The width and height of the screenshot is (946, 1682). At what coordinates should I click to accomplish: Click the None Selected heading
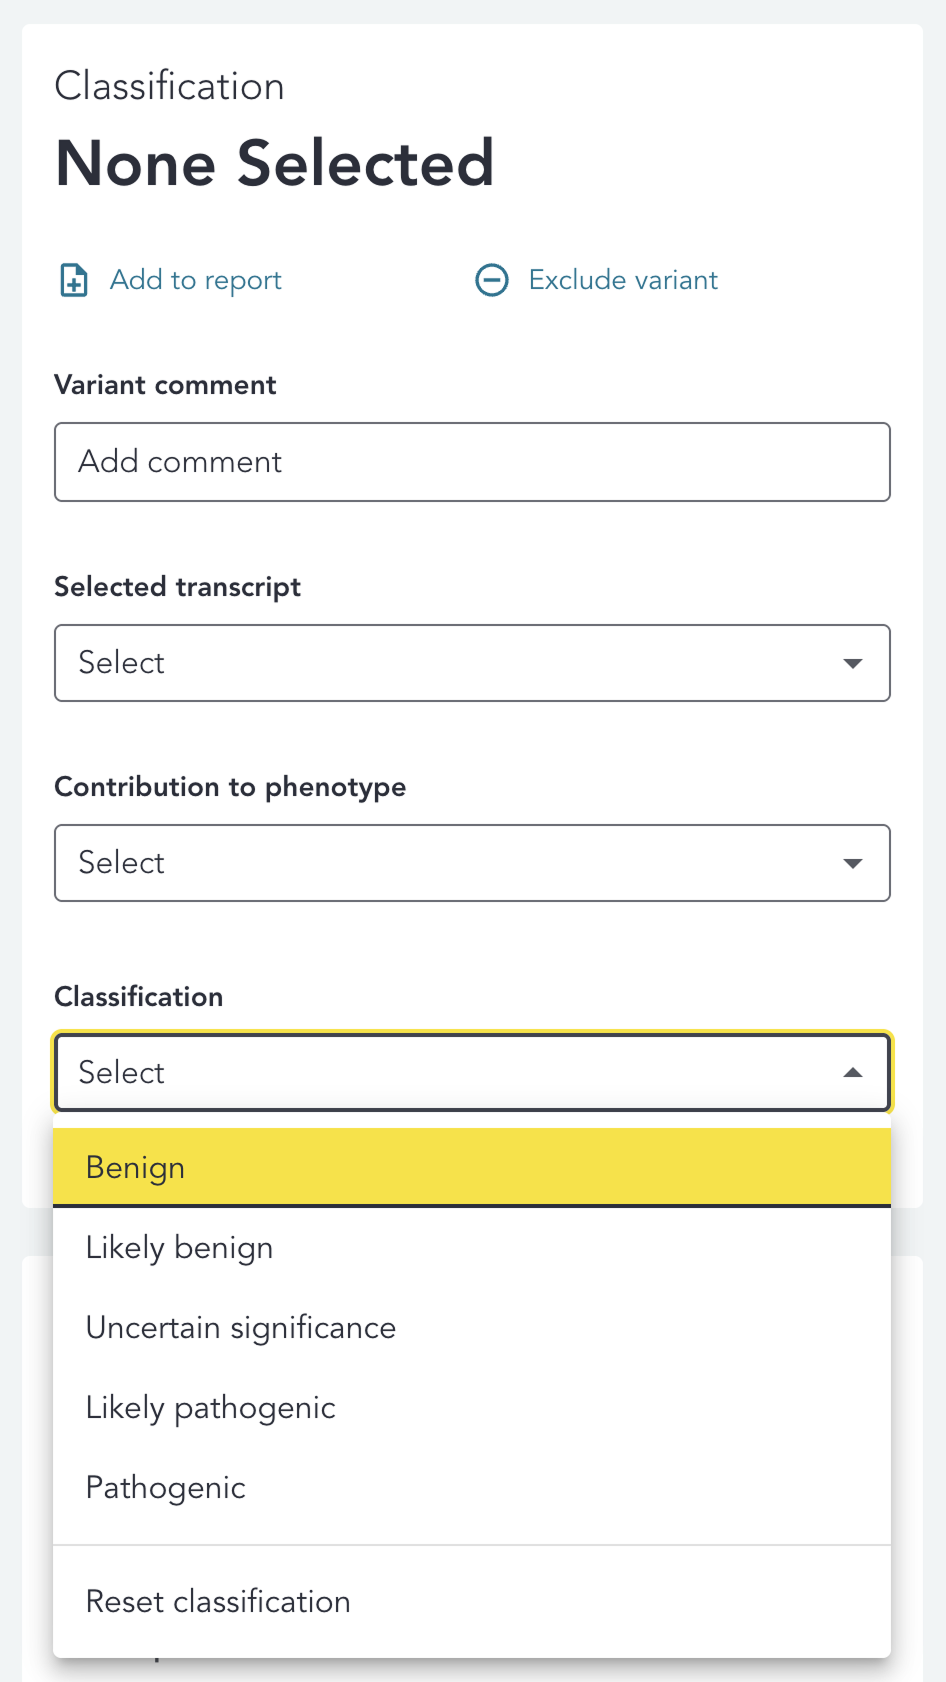275,163
